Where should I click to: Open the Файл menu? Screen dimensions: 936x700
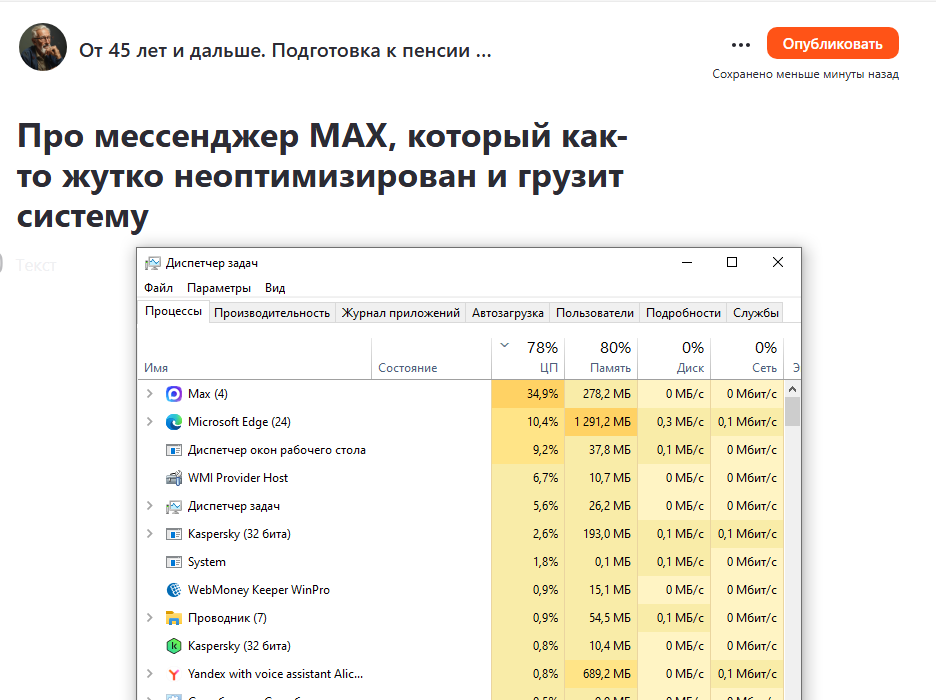click(x=158, y=288)
